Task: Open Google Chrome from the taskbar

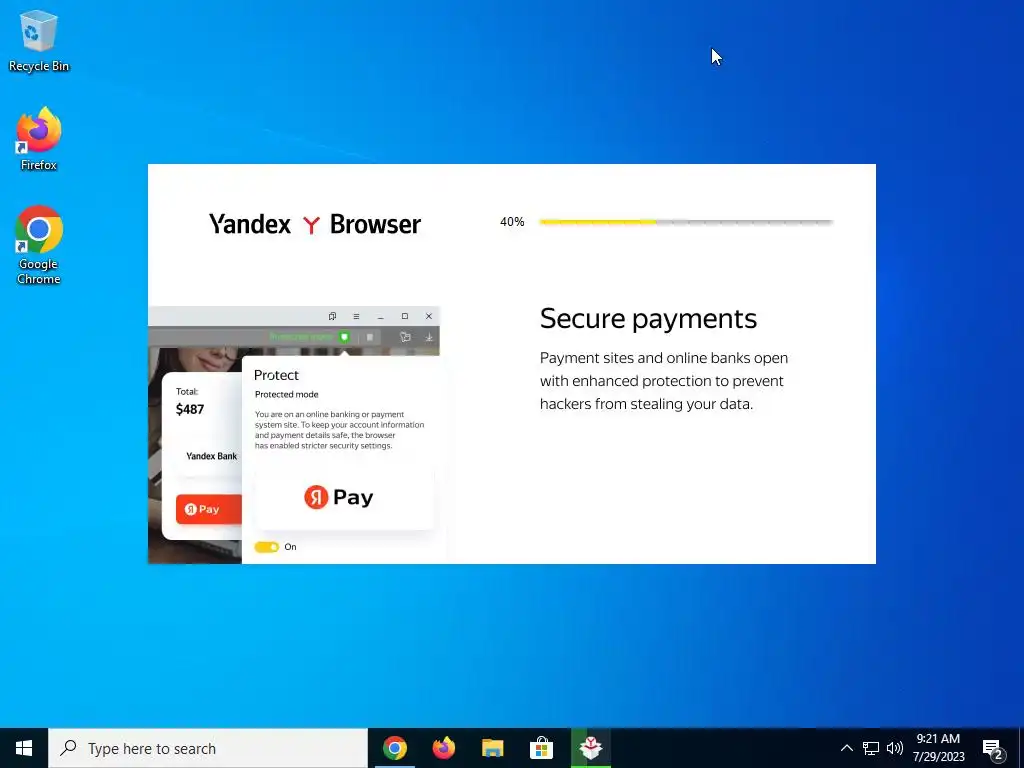Action: pyautogui.click(x=394, y=748)
